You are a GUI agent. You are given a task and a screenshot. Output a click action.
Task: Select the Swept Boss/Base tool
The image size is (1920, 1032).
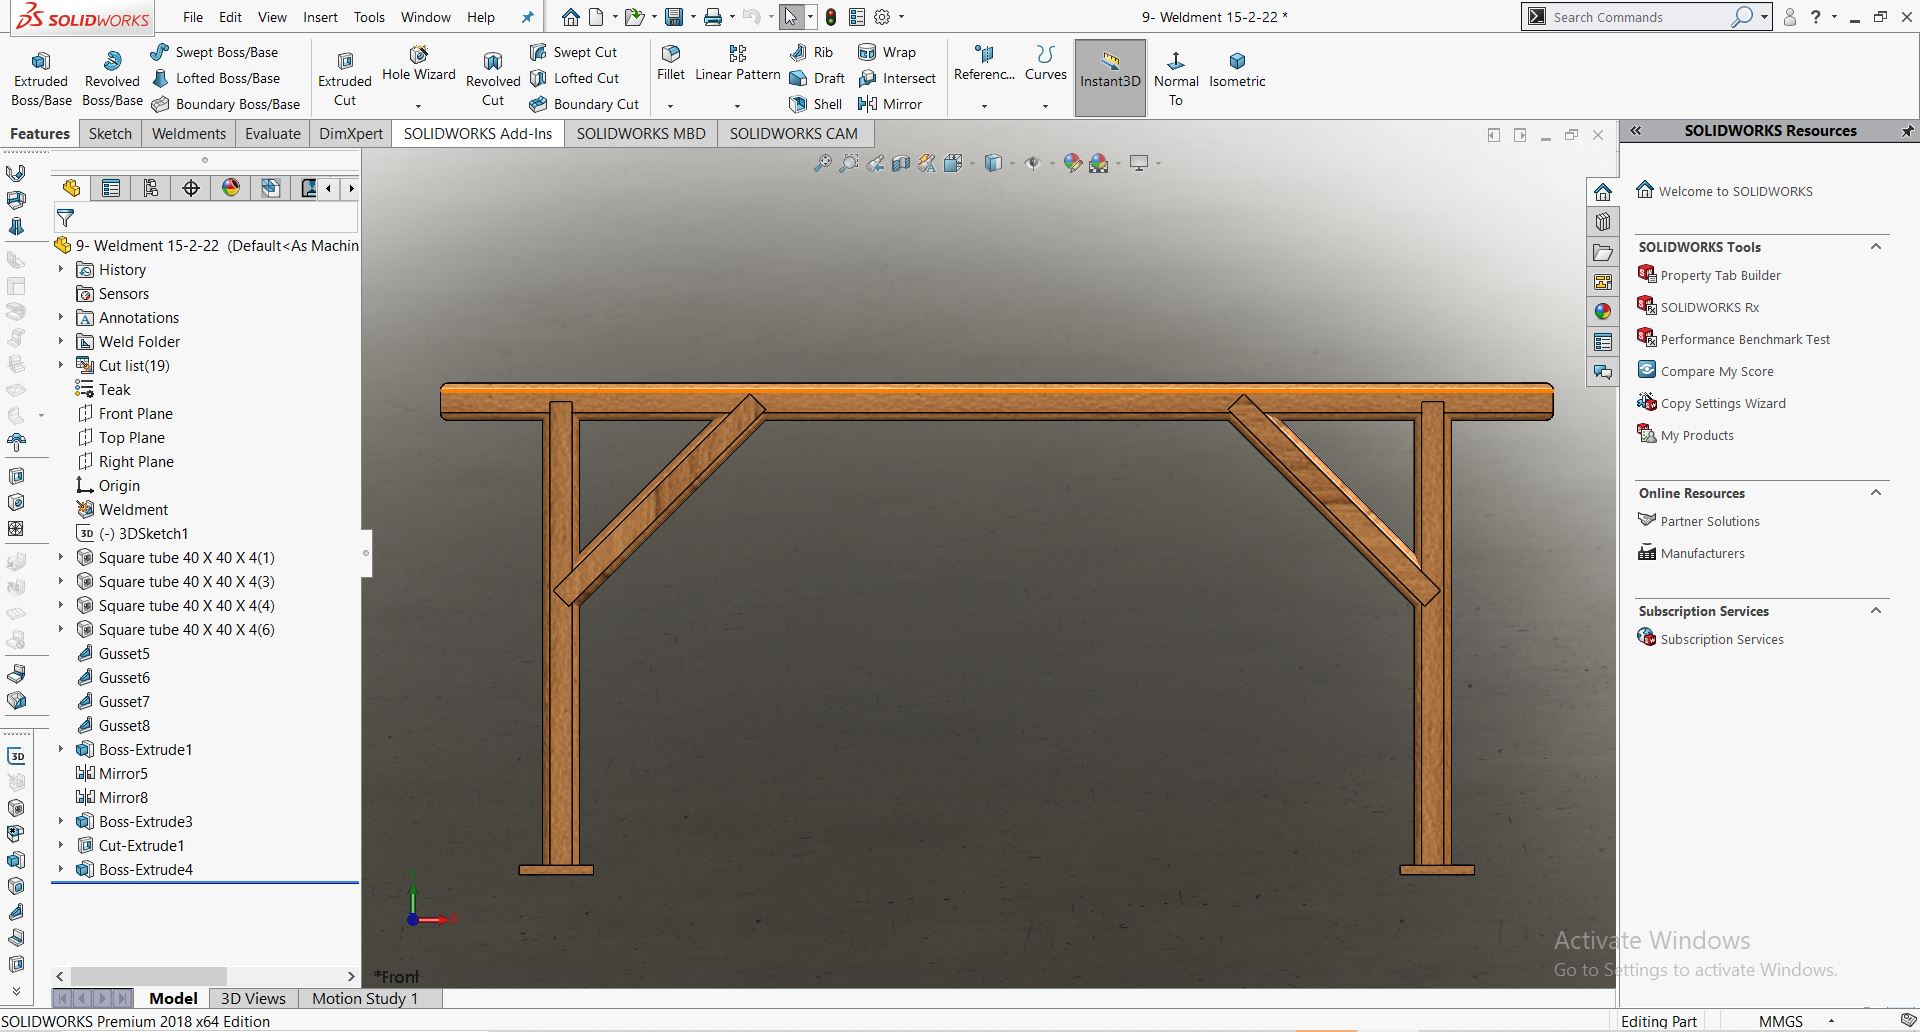tap(214, 52)
